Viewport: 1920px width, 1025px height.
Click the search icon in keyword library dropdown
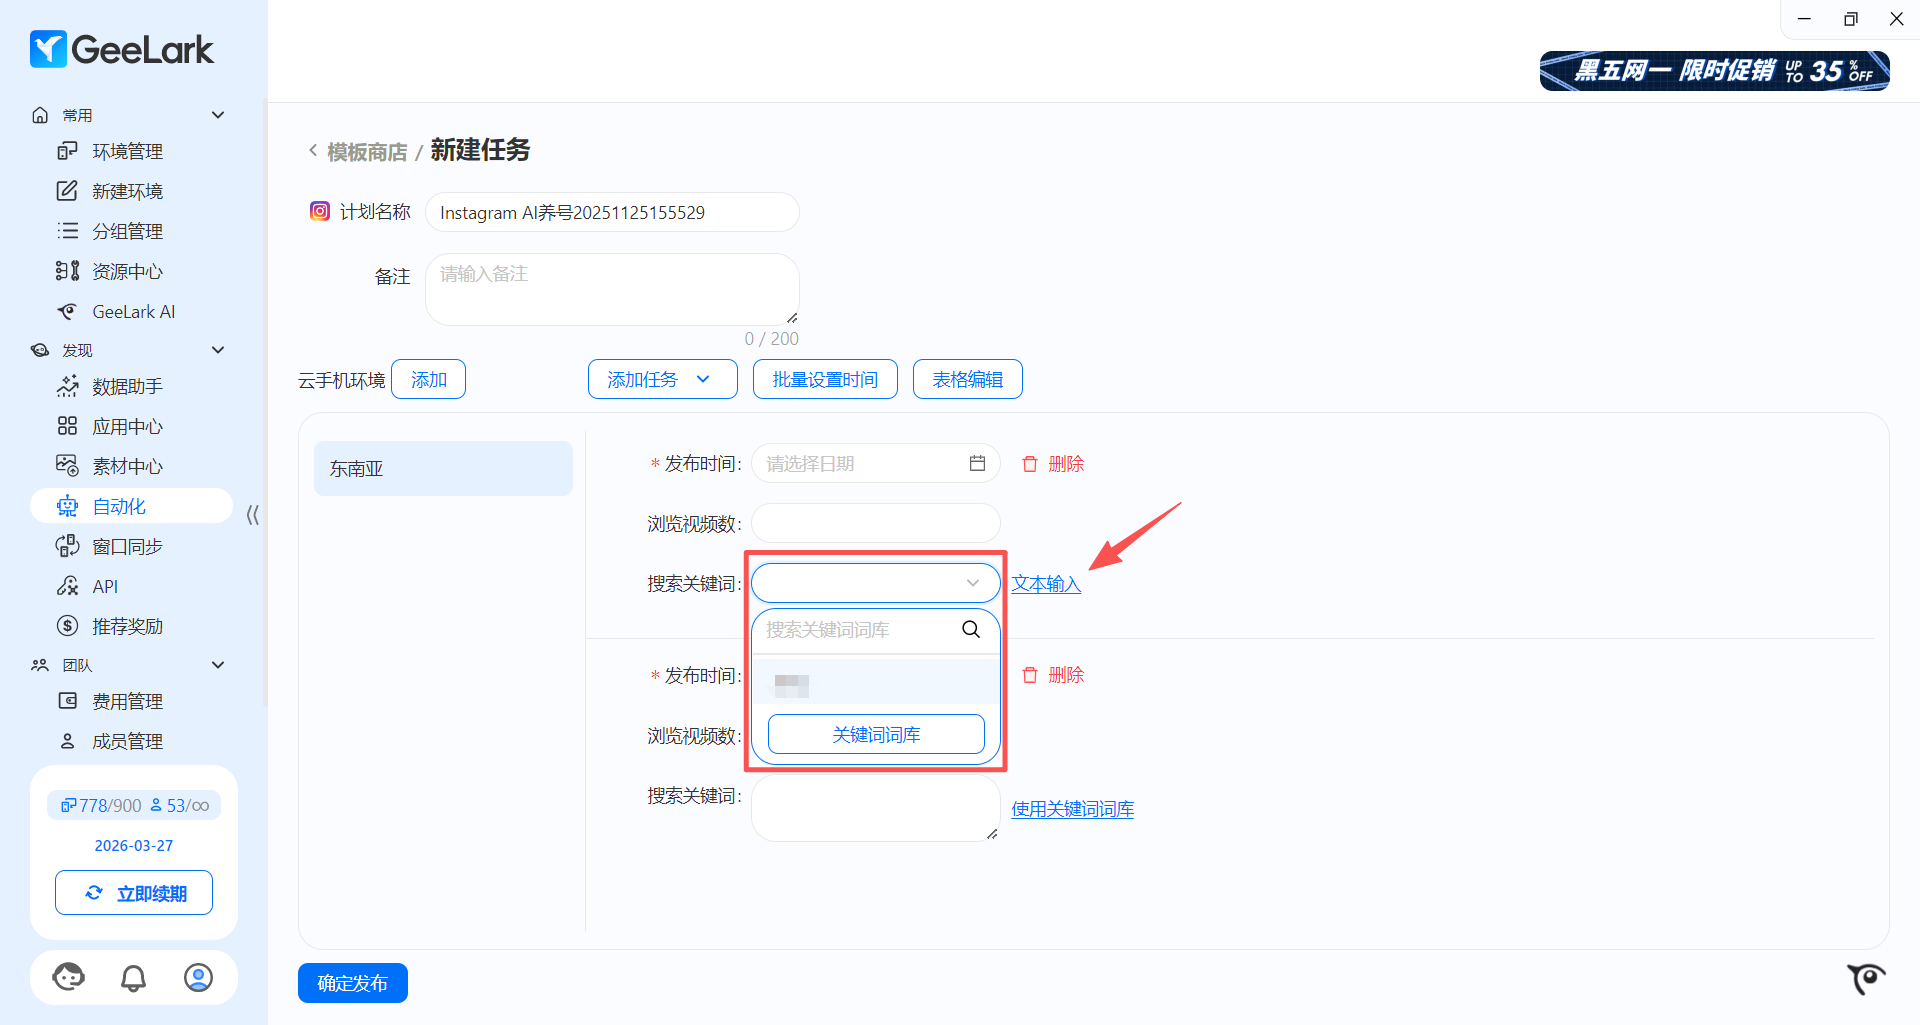point(970,629)
